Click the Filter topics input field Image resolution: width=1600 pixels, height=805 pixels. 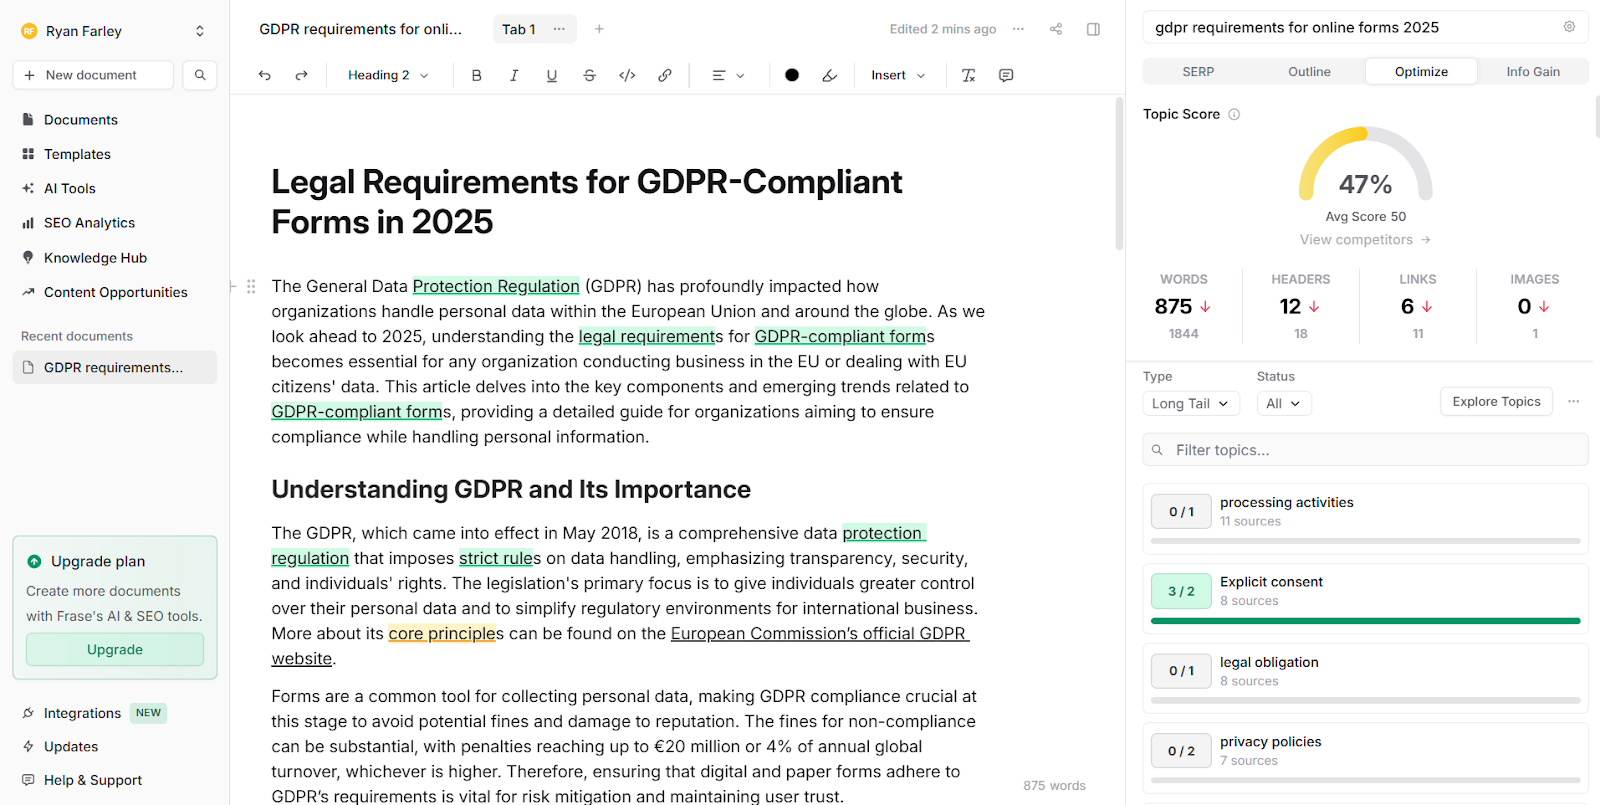pos(1365,450)
